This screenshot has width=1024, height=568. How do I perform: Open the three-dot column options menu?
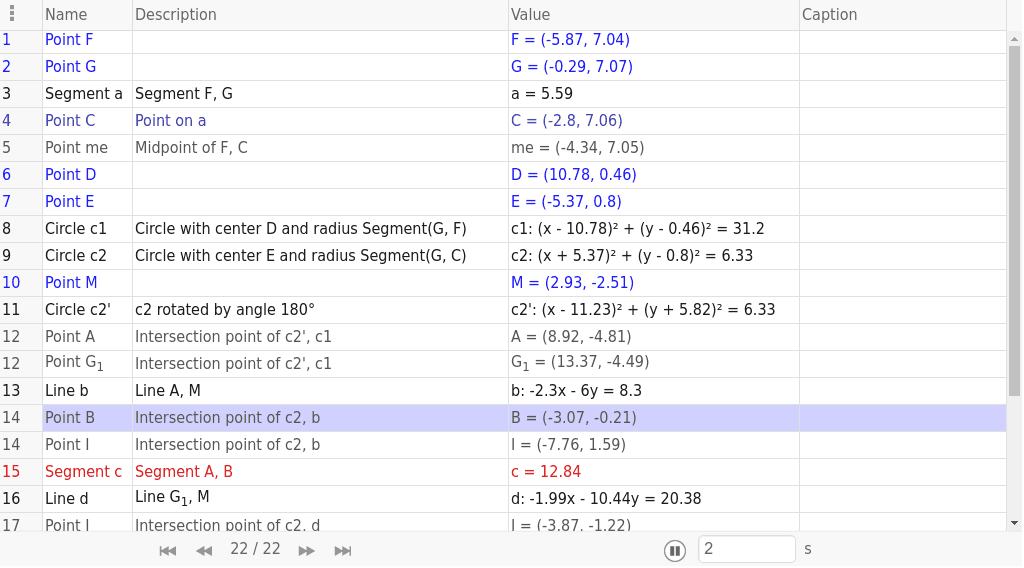coord(12,14)
